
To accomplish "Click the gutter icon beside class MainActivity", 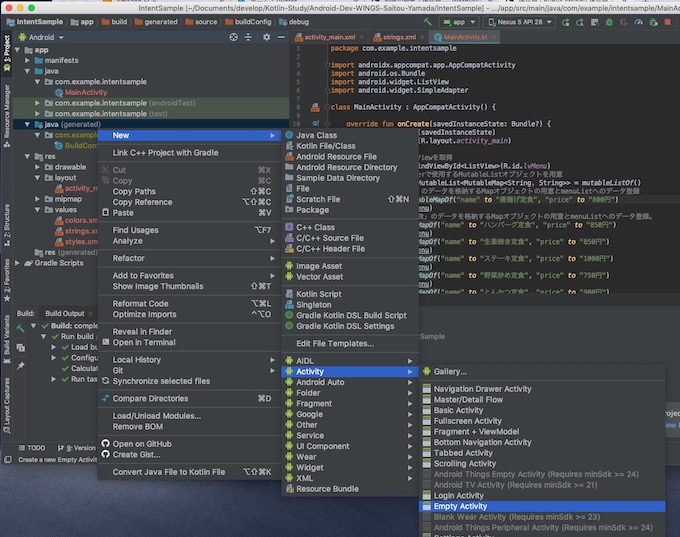I will pos(315,107).
